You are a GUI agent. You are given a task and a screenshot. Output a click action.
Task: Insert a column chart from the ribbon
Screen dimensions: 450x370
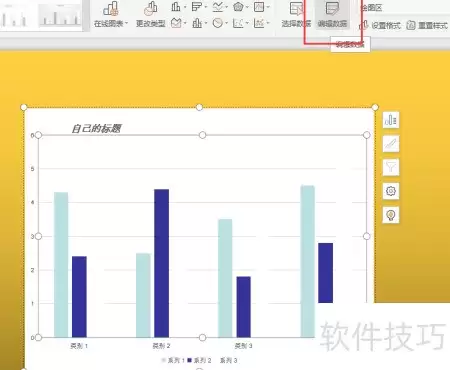(x=176, y=6)
